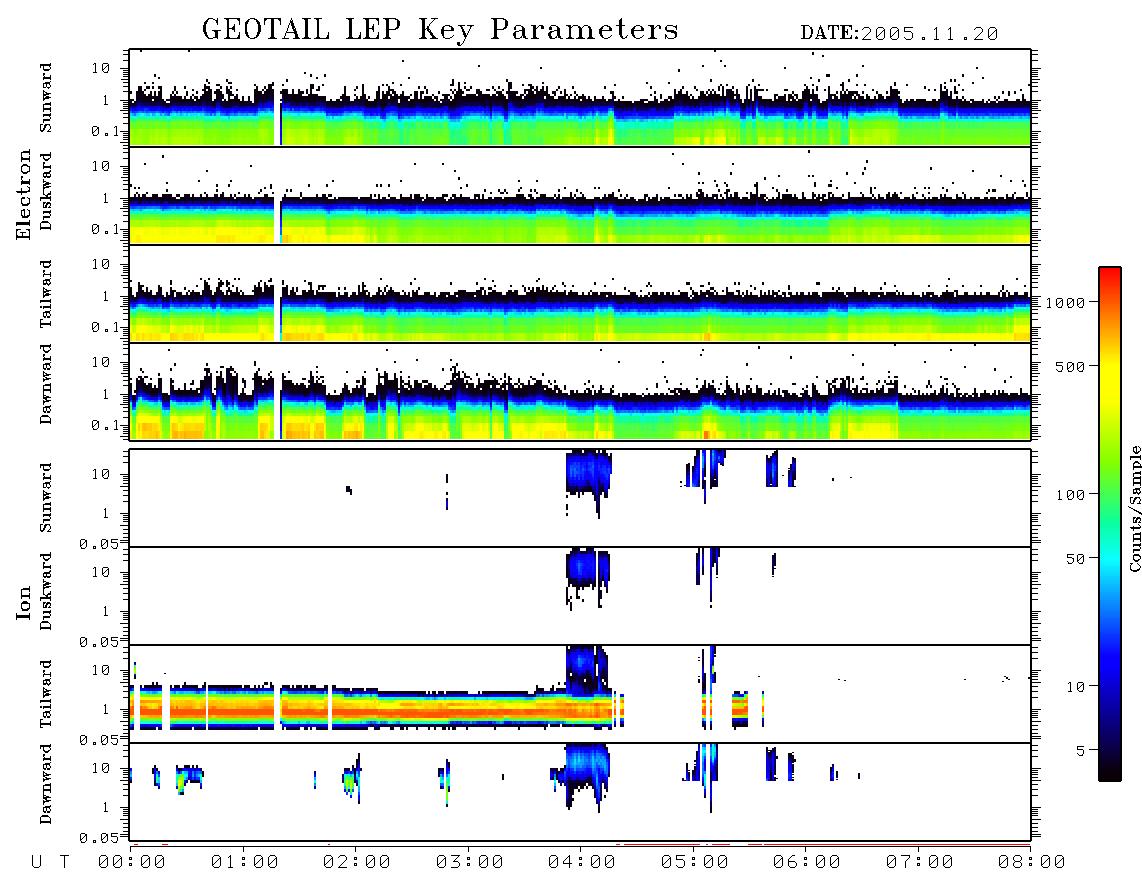Screen dimensions: 1142x880
Task: Select the Ion Duskward panel label
Action: pyautogui.click(x=46, y=591)
